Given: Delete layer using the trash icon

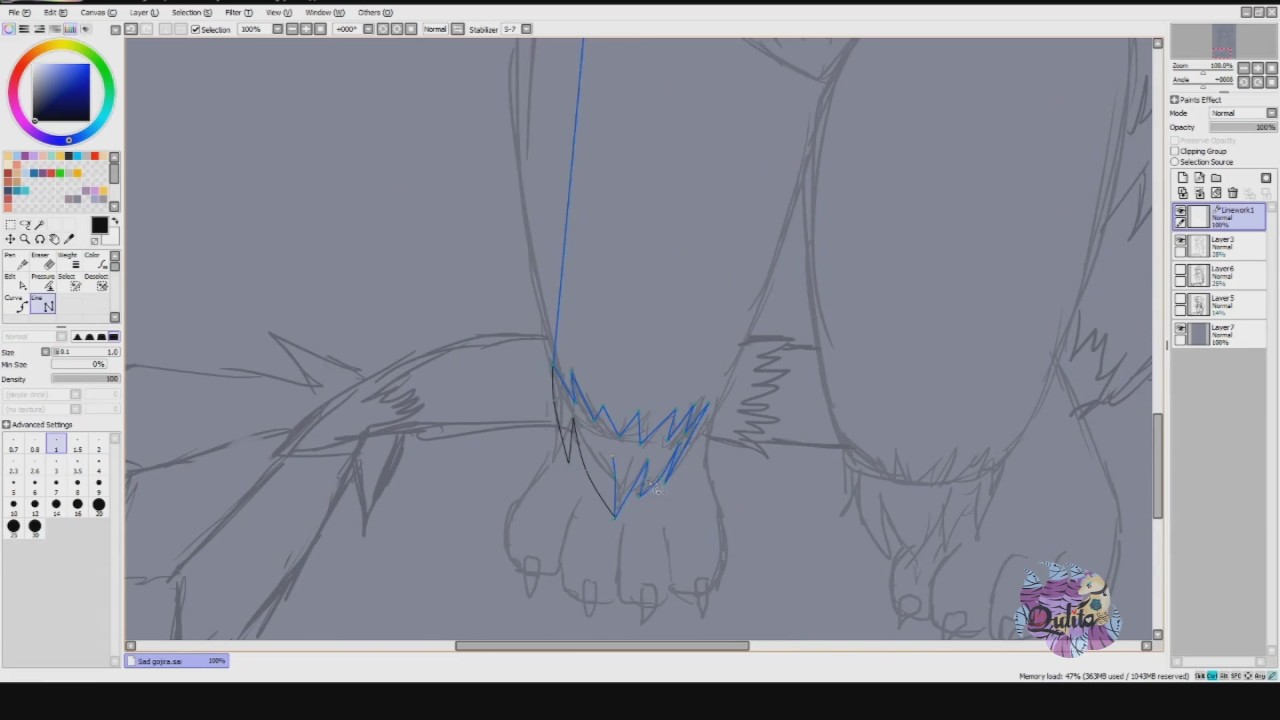Looking at the screenshot, I should tap(1233, 193).
